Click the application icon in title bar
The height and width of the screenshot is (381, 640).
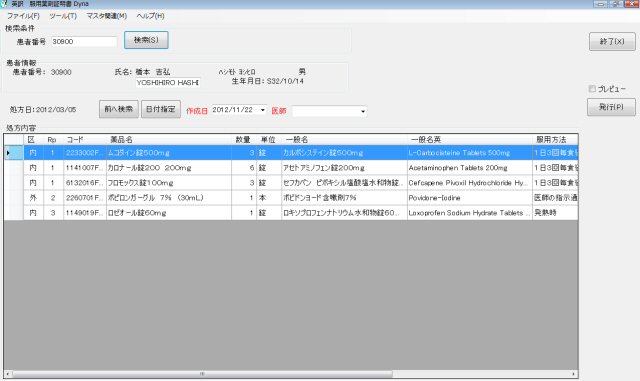click(4, 4)
